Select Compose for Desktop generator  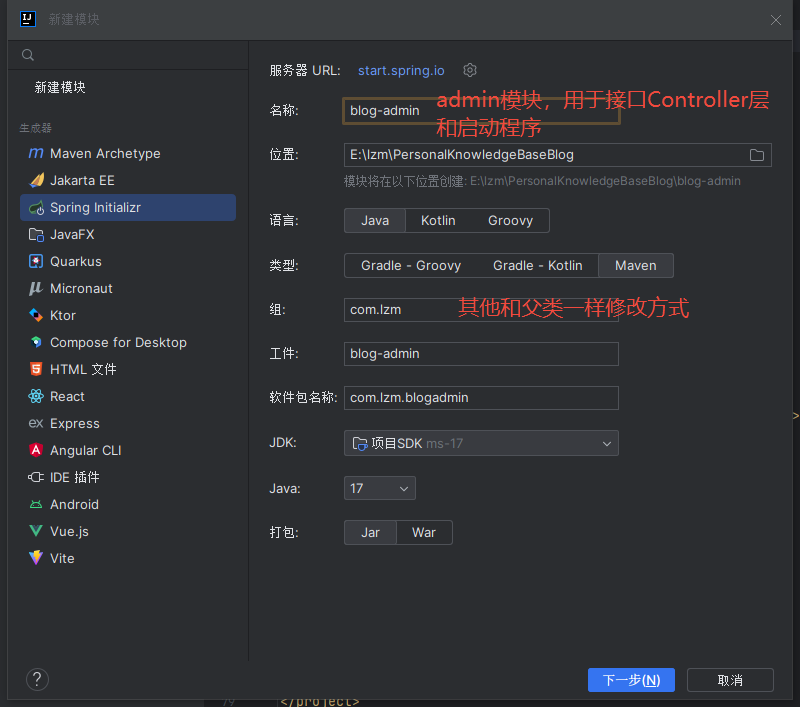[x=128, y=343]
